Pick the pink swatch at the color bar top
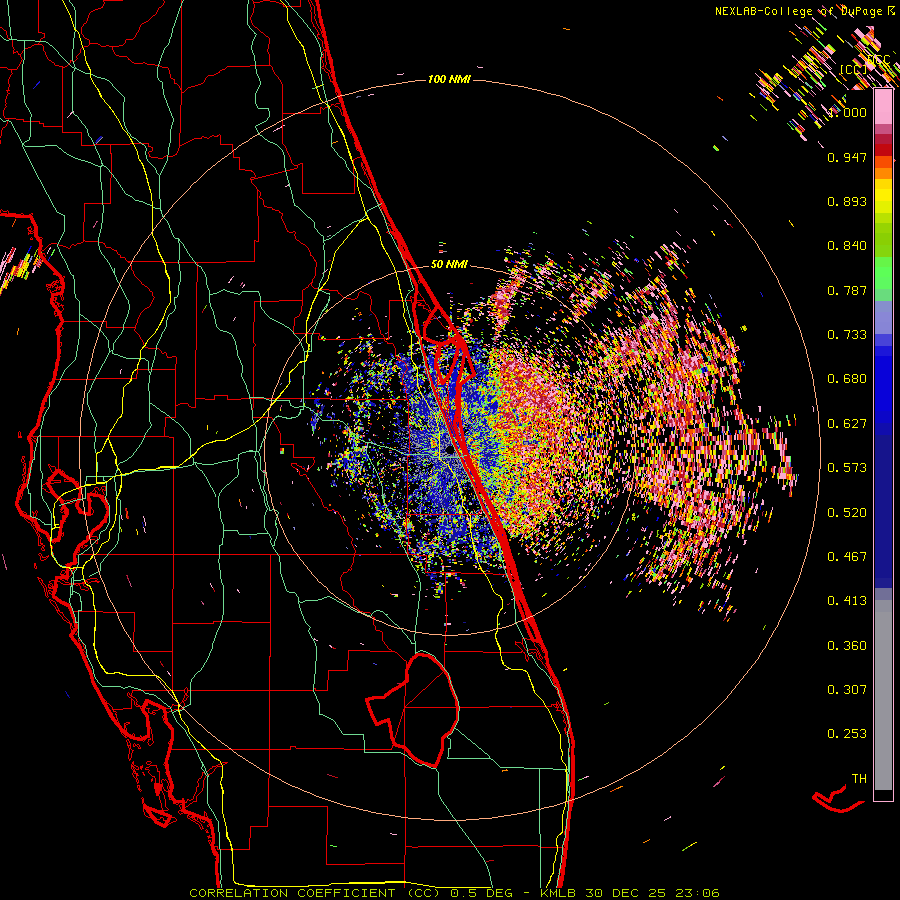900x900 pixels. 883,107
